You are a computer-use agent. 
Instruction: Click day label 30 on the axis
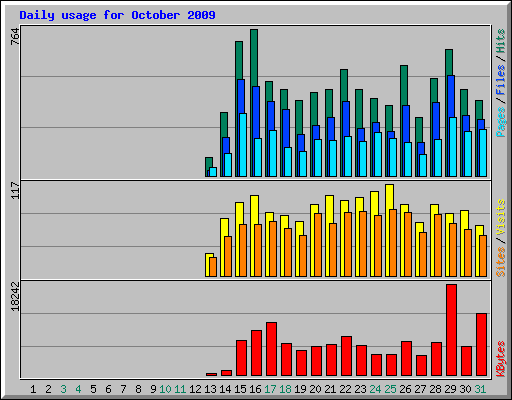(x=465, y=389)
